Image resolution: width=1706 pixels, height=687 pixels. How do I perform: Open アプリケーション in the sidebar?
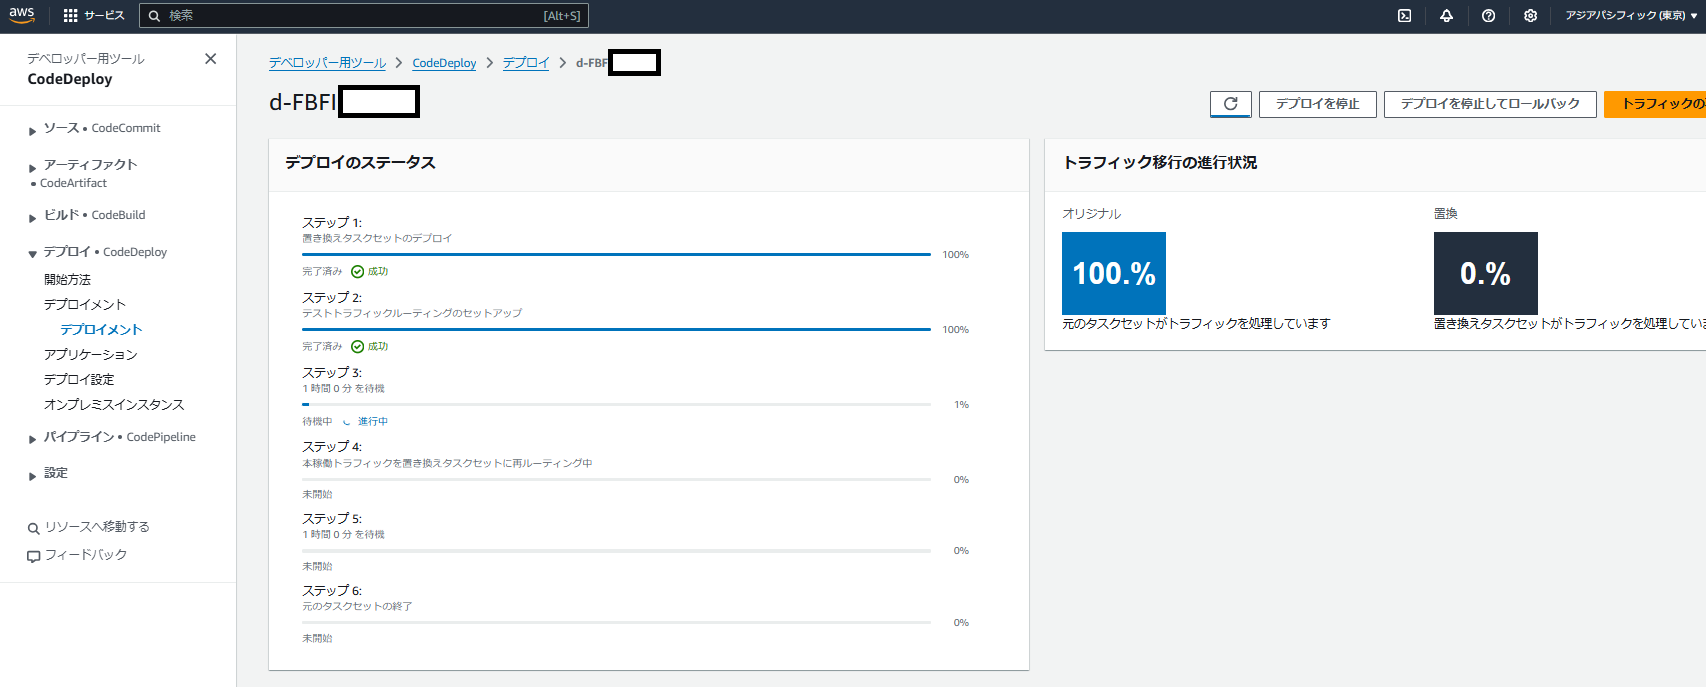(90, 355)
